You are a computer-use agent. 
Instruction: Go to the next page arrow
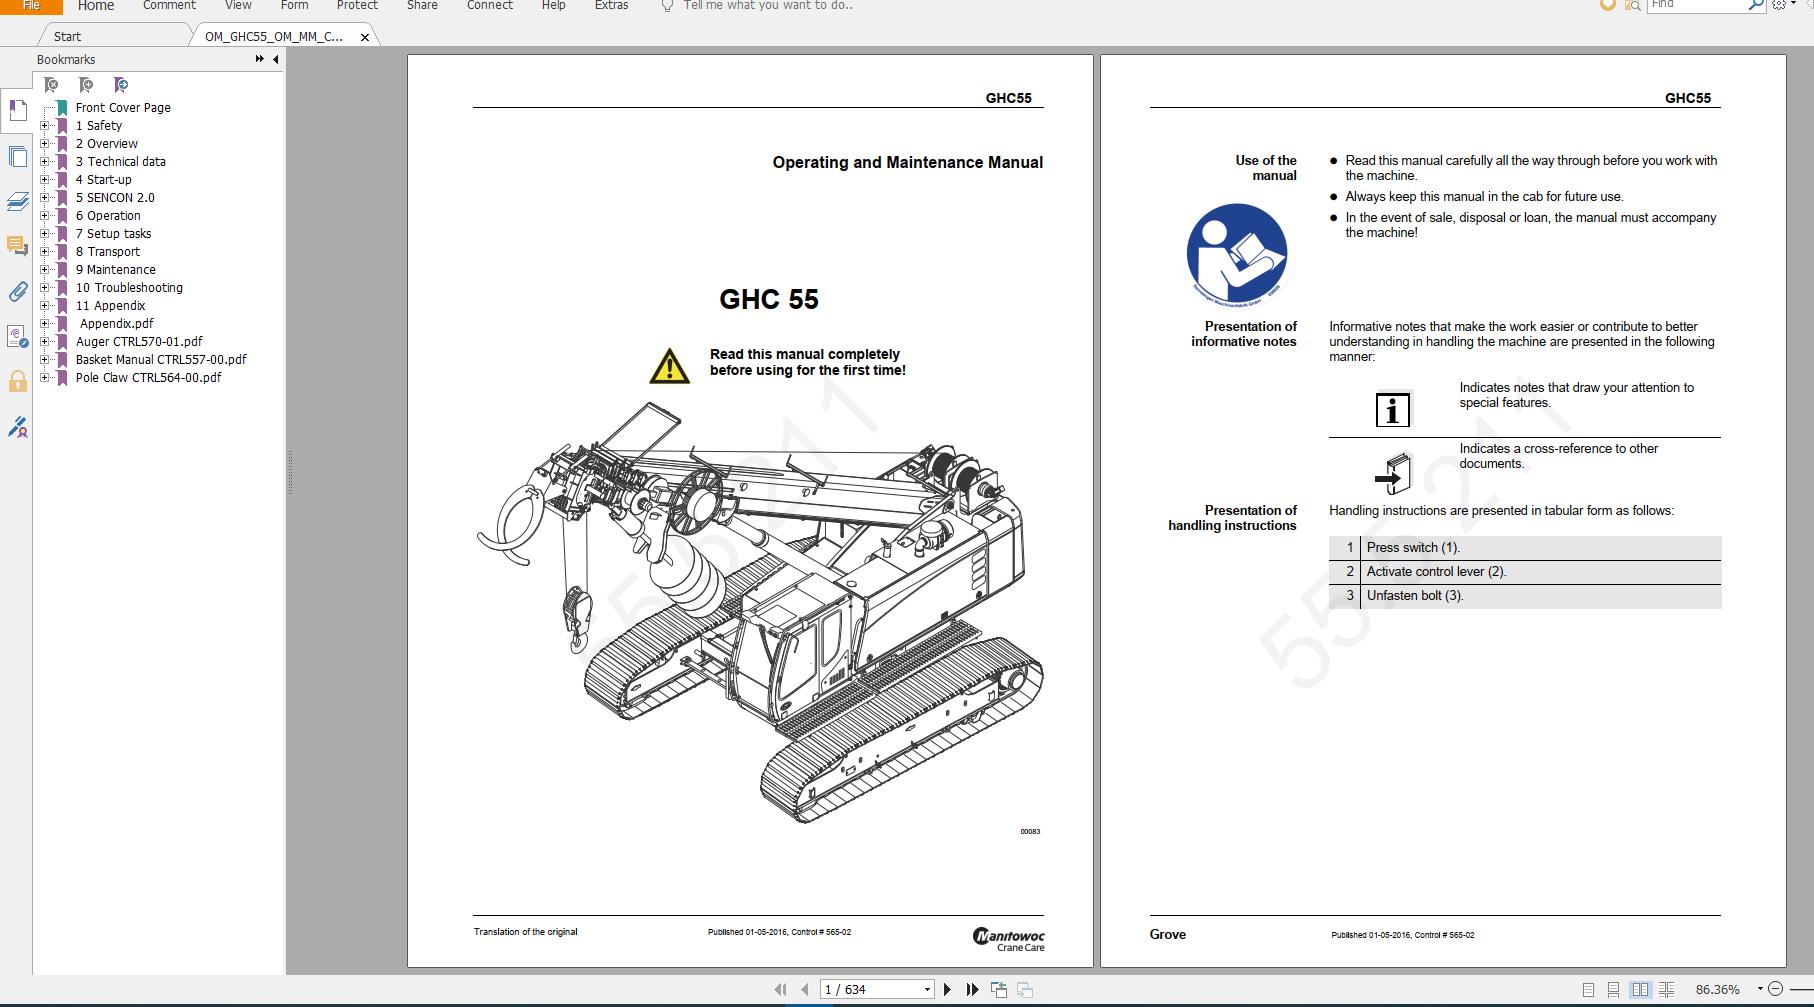pyautogui.click(x=947, y=989)
